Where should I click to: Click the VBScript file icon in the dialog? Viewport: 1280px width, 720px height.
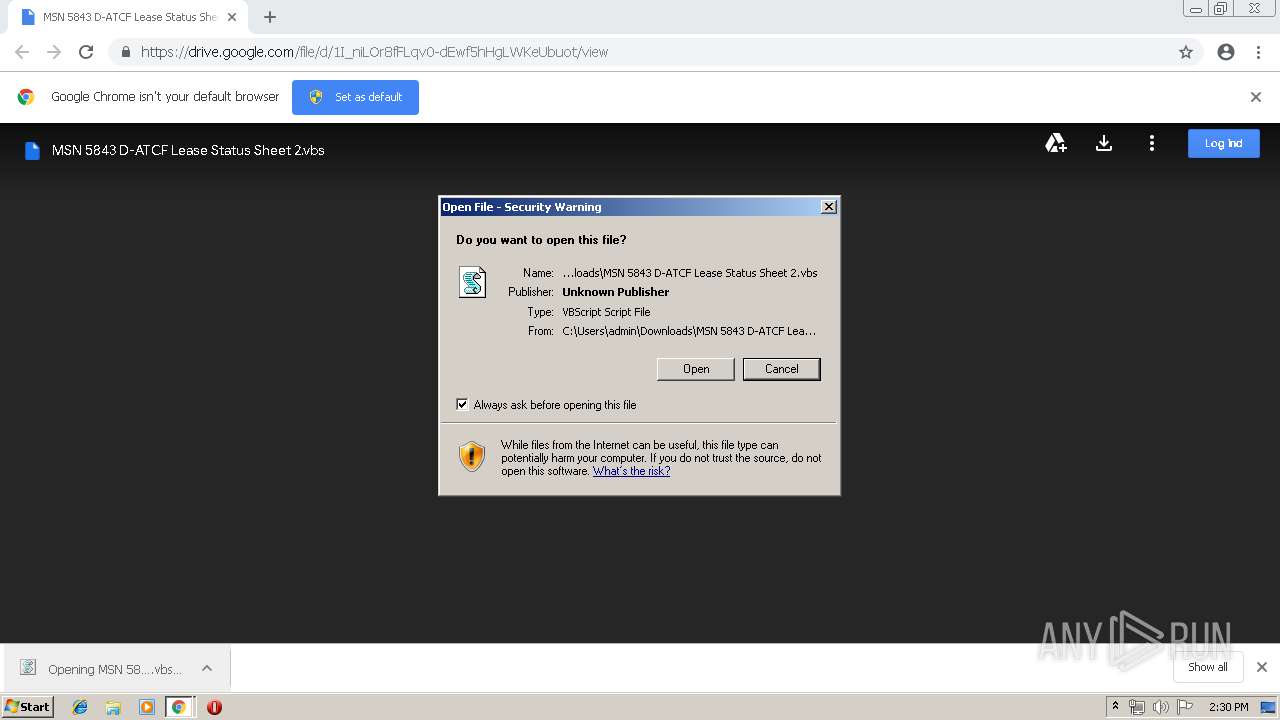click(x=472, y=282)
